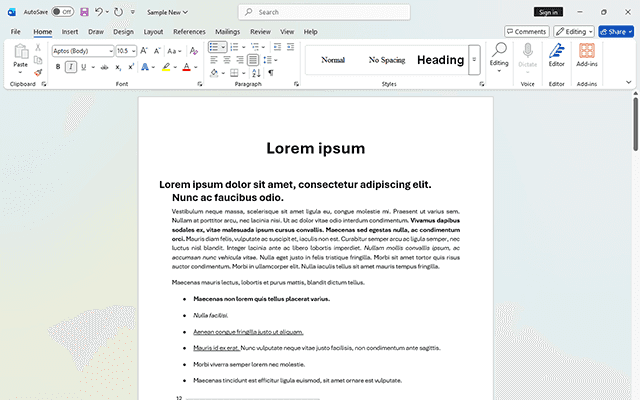This screenshot has width=640, height=400.
Task: Click the Search box in title bar
Action: click(324, 12)
